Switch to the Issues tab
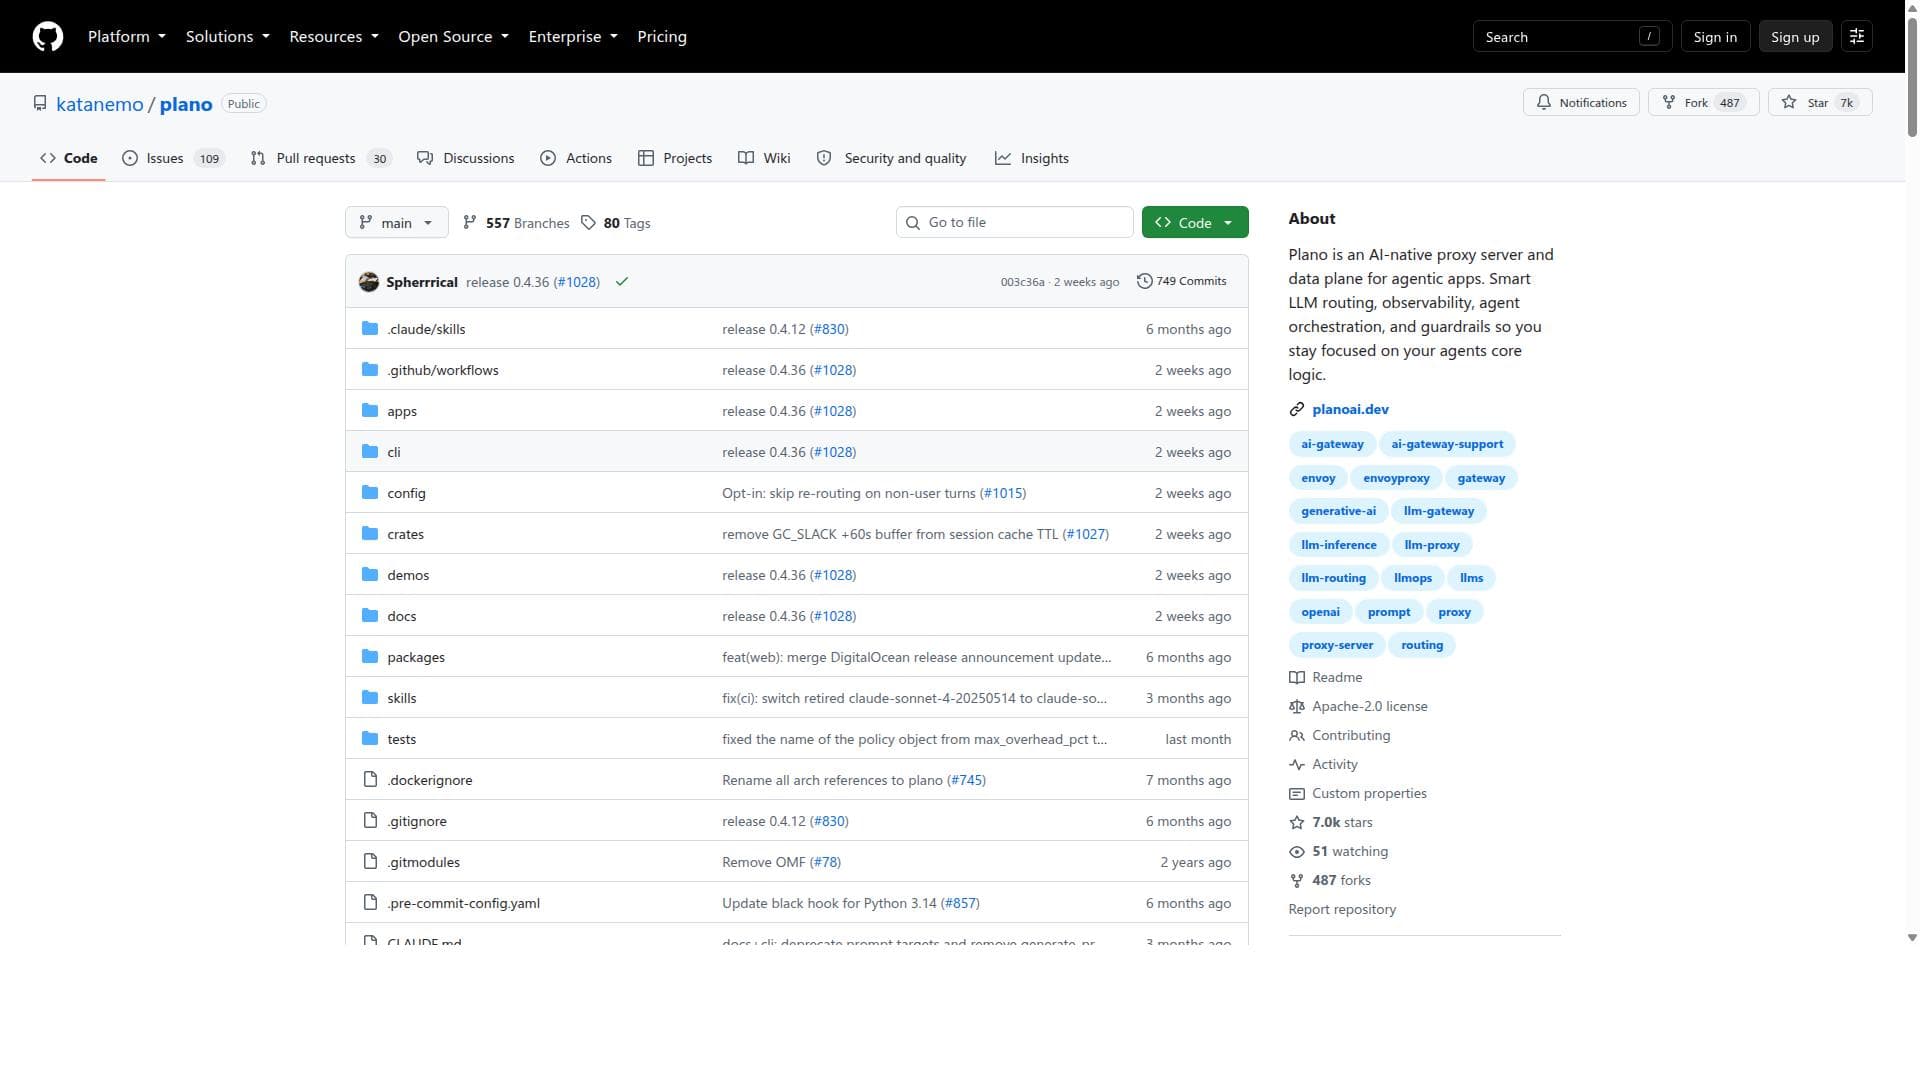The width and height of the screenshot is (1920, 1080). pos(173,159)
